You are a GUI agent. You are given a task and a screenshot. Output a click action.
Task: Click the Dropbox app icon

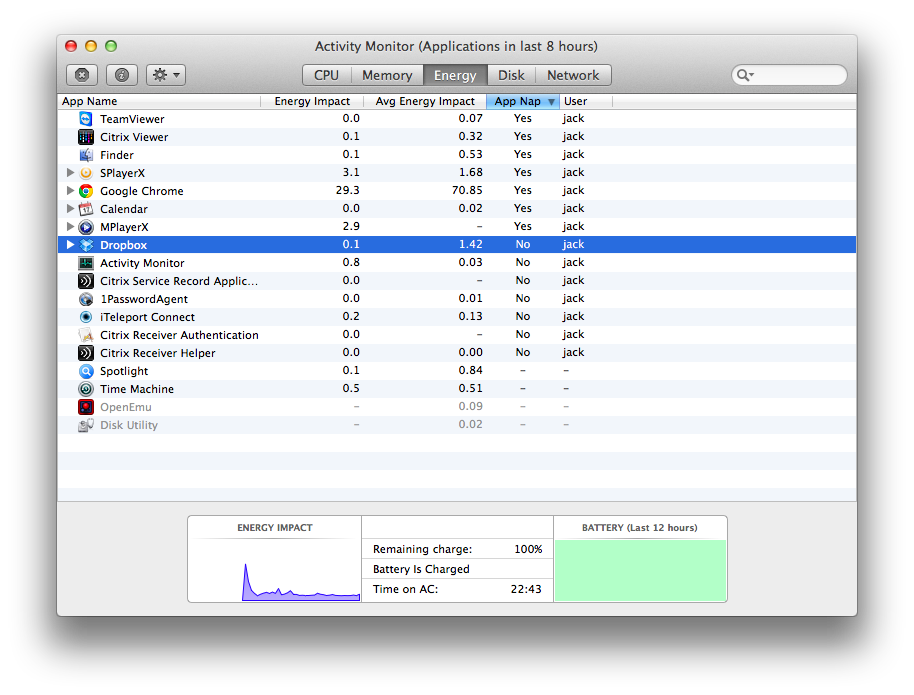86,245
